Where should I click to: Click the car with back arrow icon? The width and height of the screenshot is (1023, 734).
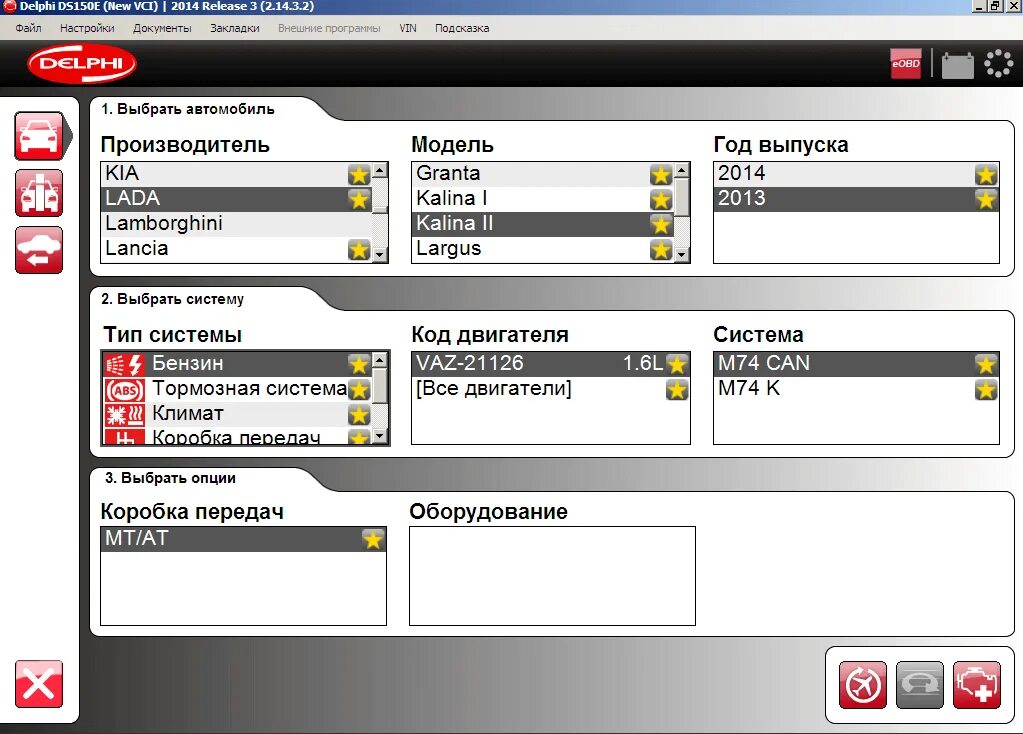pos(39,250)
